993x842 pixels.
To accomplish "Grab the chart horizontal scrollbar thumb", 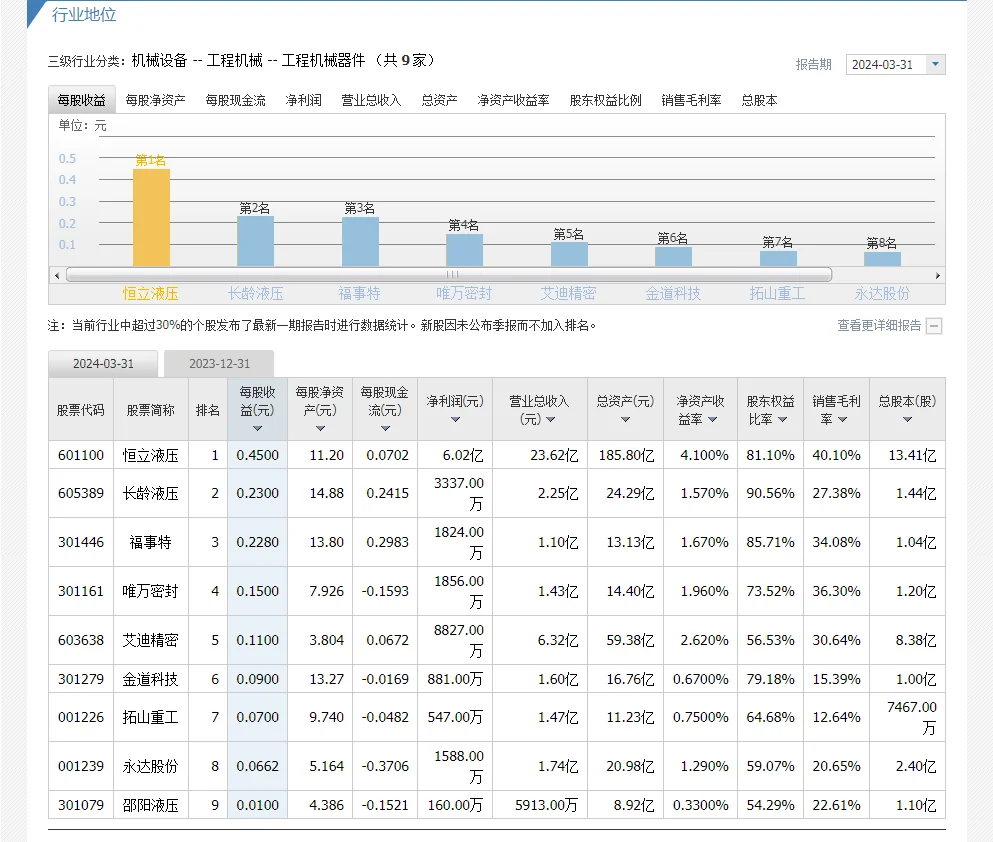I will (449, 275).
